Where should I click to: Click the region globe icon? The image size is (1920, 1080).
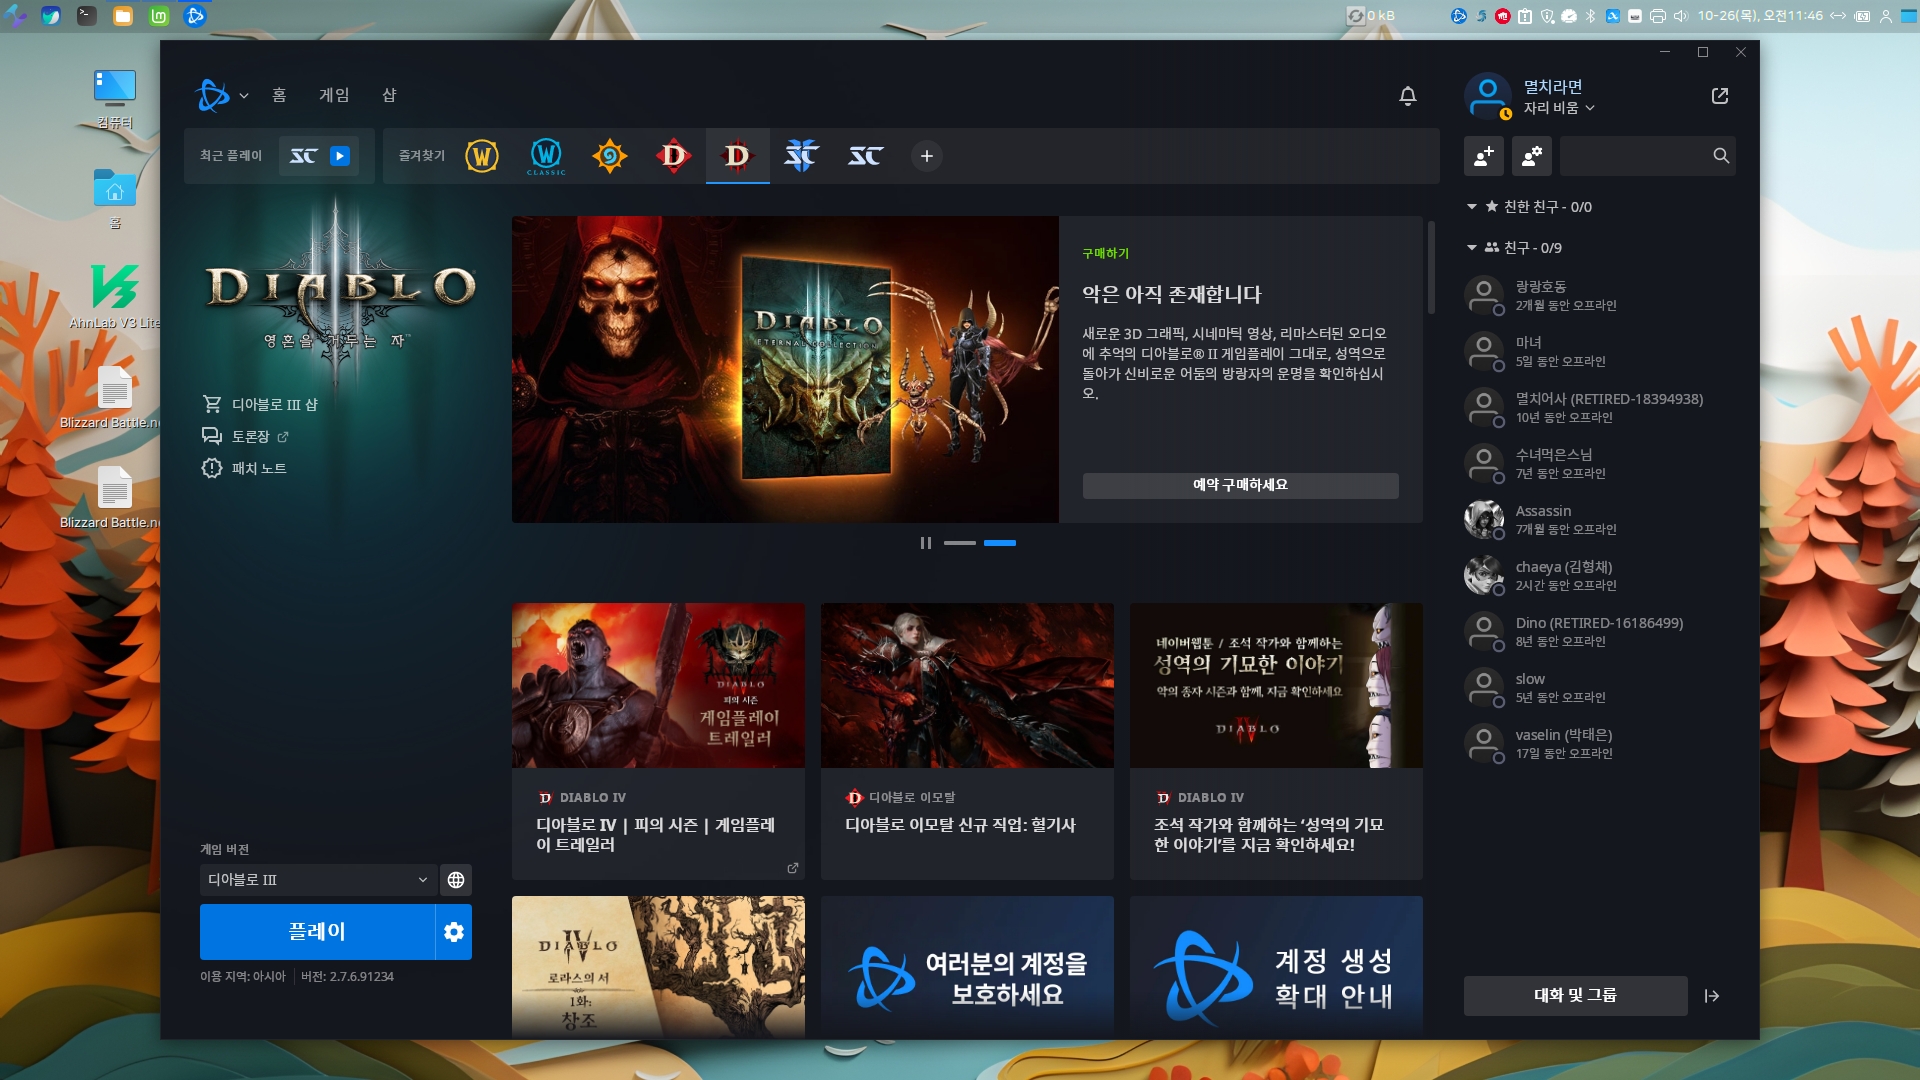[x=456, y=880]
